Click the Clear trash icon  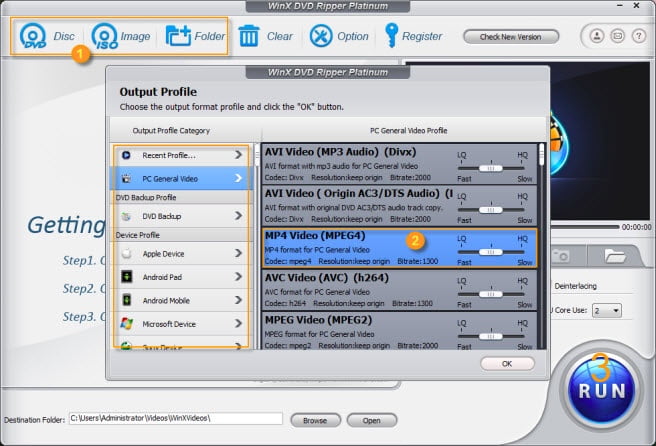[249, 36]
